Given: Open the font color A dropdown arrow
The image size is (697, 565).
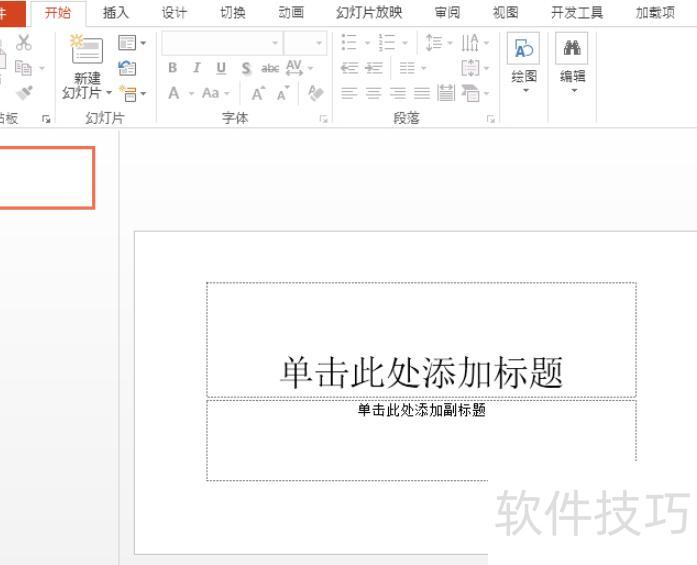Looking at the screenshot, I should pyautogui.click(x=189, y=93).
